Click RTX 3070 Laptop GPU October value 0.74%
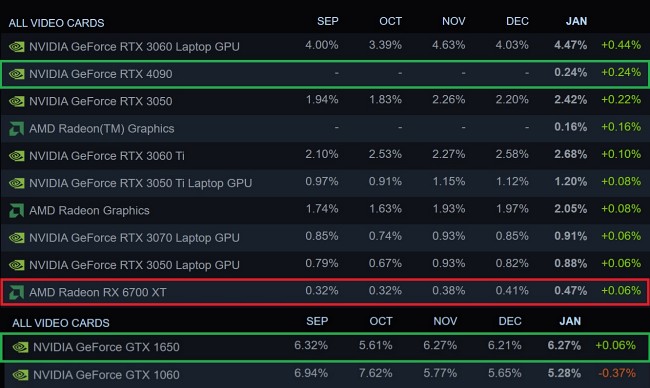This screenshot has width=650, height=388. 385,236
